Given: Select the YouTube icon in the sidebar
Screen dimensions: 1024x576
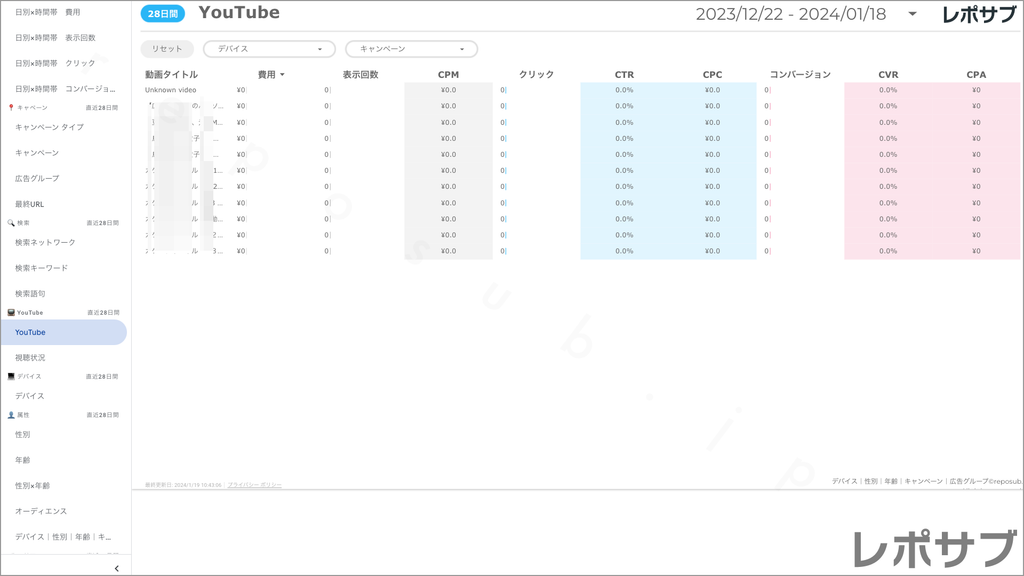Looking at the screenshot, I should click(x=9, y=312).
